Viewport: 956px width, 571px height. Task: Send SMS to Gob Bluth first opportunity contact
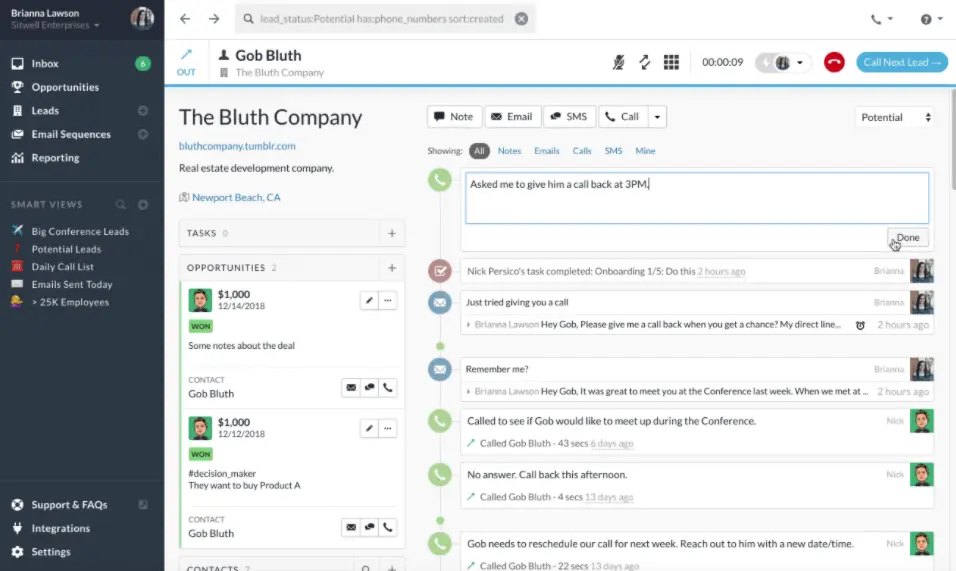pos(369,388)
